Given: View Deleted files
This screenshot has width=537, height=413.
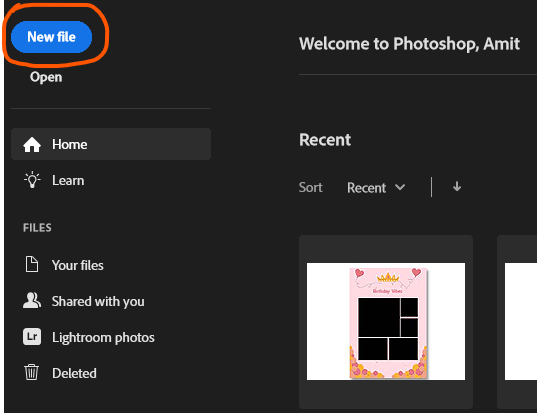Looking at the screenshot, I should [x=74, y=373].
